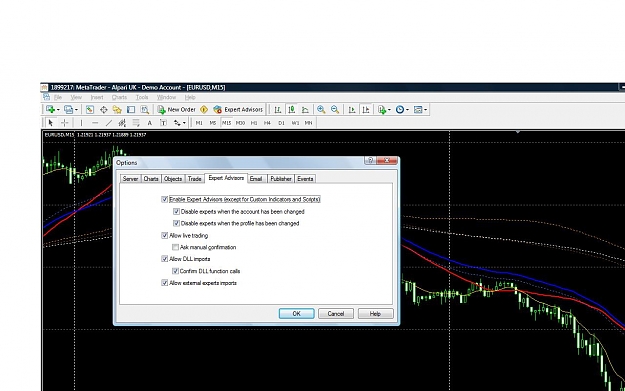Select the Trendline tool
The width and height of the screenshot is (625, 391).
point(108,123)
